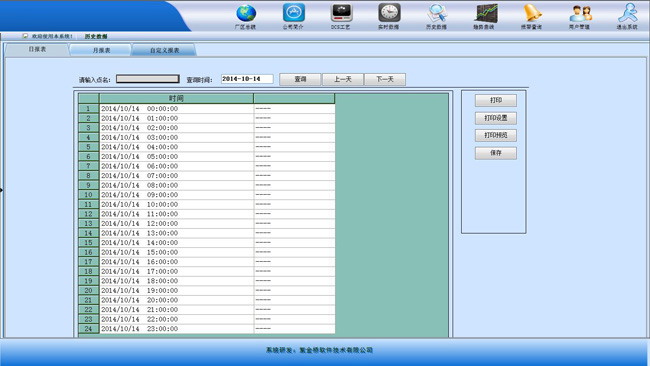The image size is (650, 366).
Task: Open the clock real-time data icon
Action: [389, 13]
